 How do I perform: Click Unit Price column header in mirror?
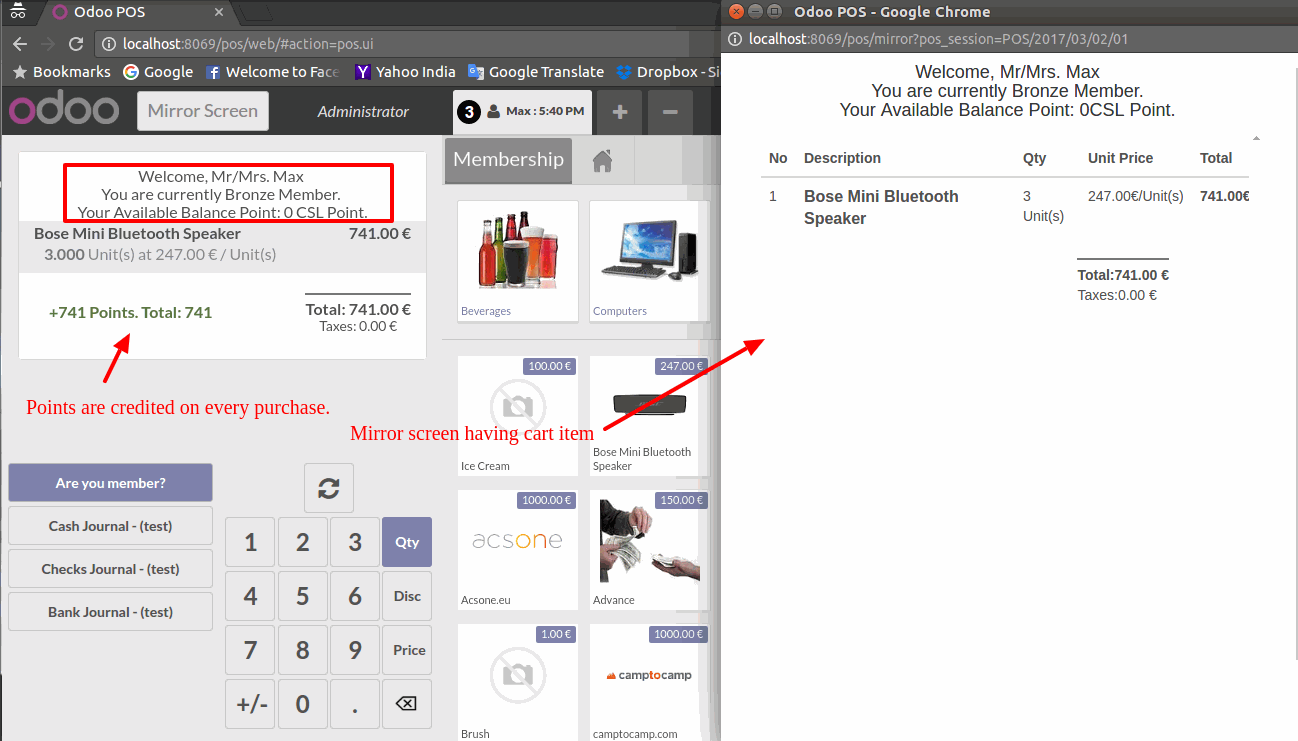point(1120,158)
